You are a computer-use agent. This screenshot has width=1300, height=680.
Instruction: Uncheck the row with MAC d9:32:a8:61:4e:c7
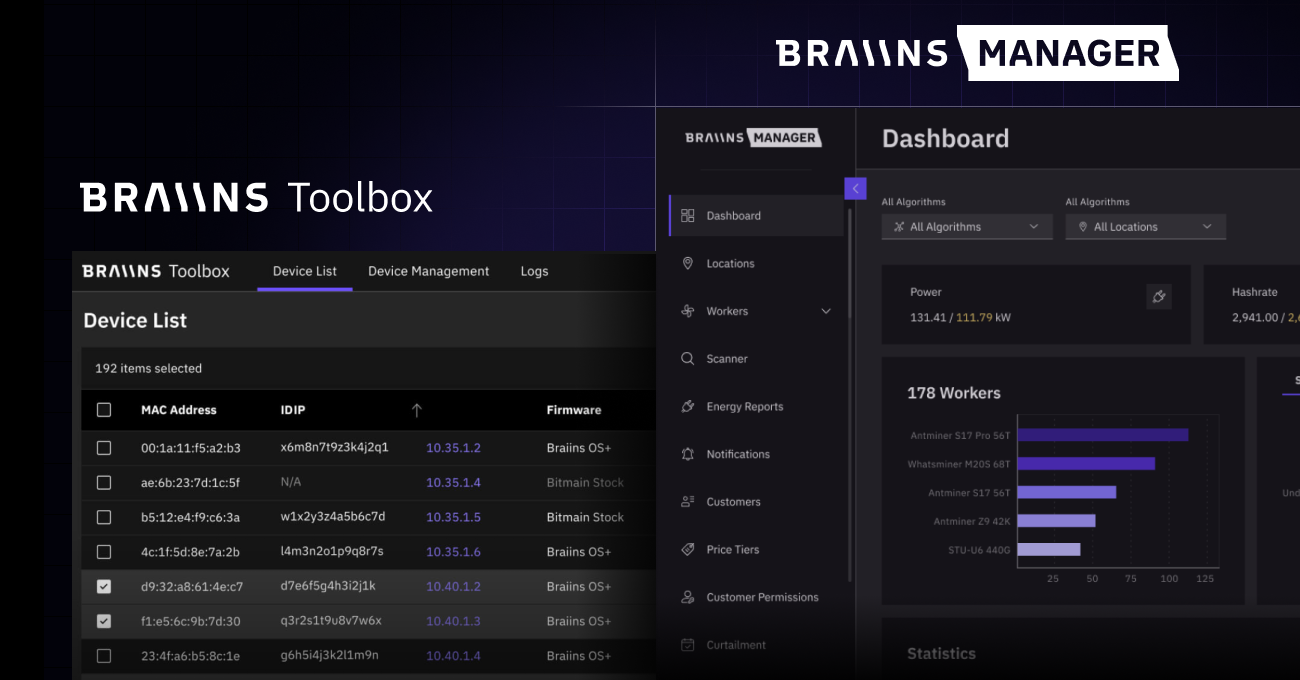point(104,587)
